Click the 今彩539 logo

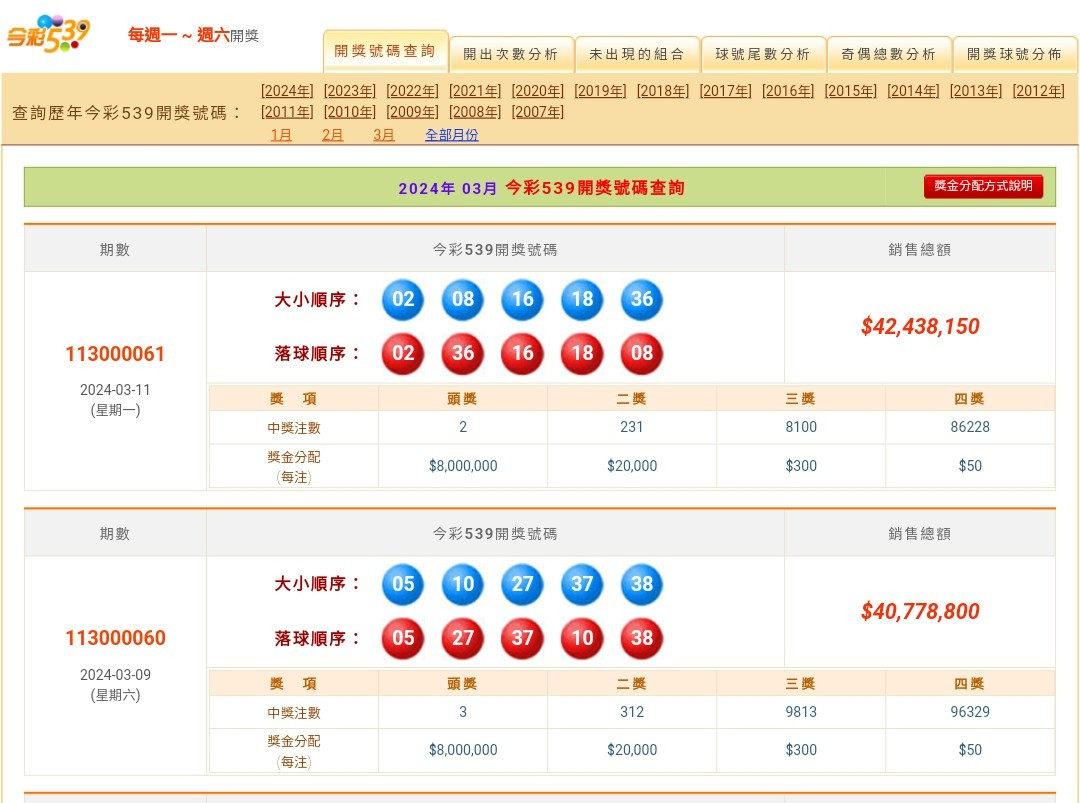point(48,34)
